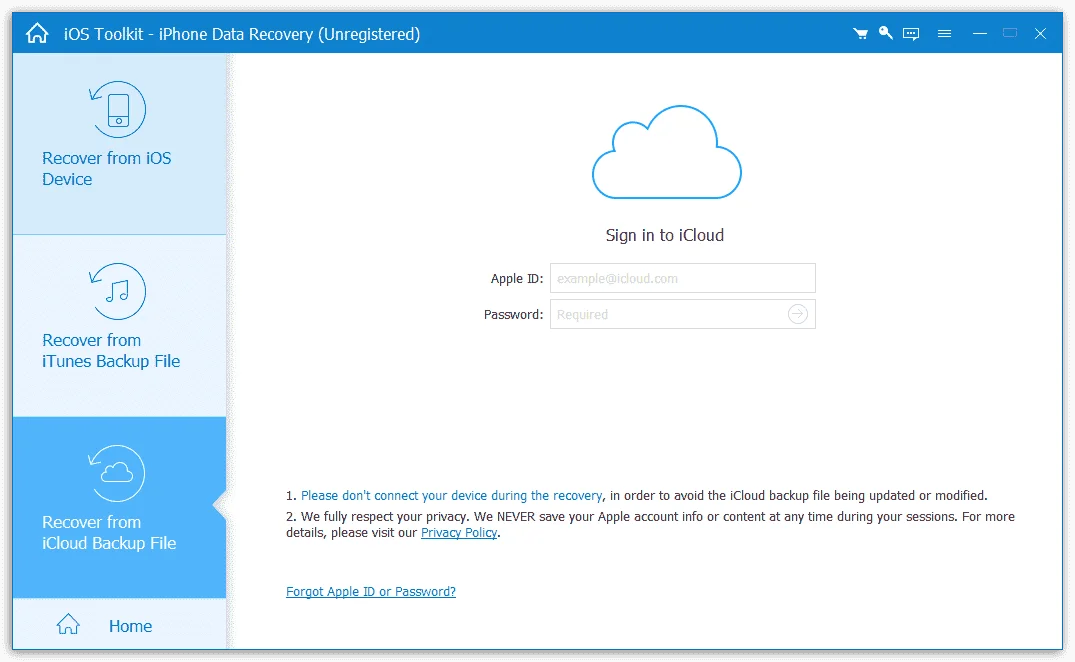Select Recover from iTunes Backup File tab
Viewport: 1075px width, 662px height.
point(119,326)
